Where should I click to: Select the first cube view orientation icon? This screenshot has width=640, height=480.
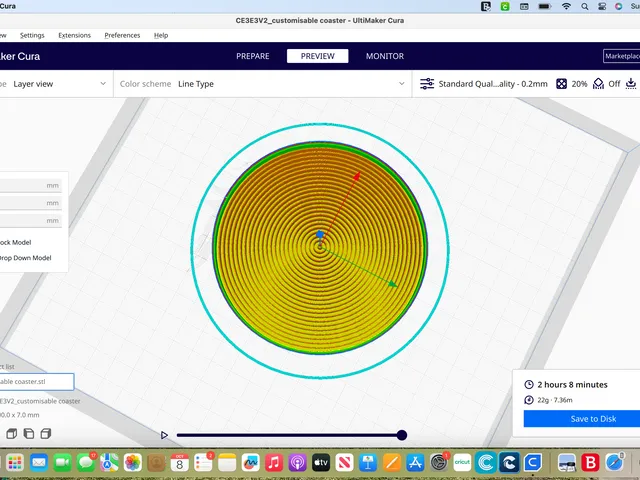(11, 433)
